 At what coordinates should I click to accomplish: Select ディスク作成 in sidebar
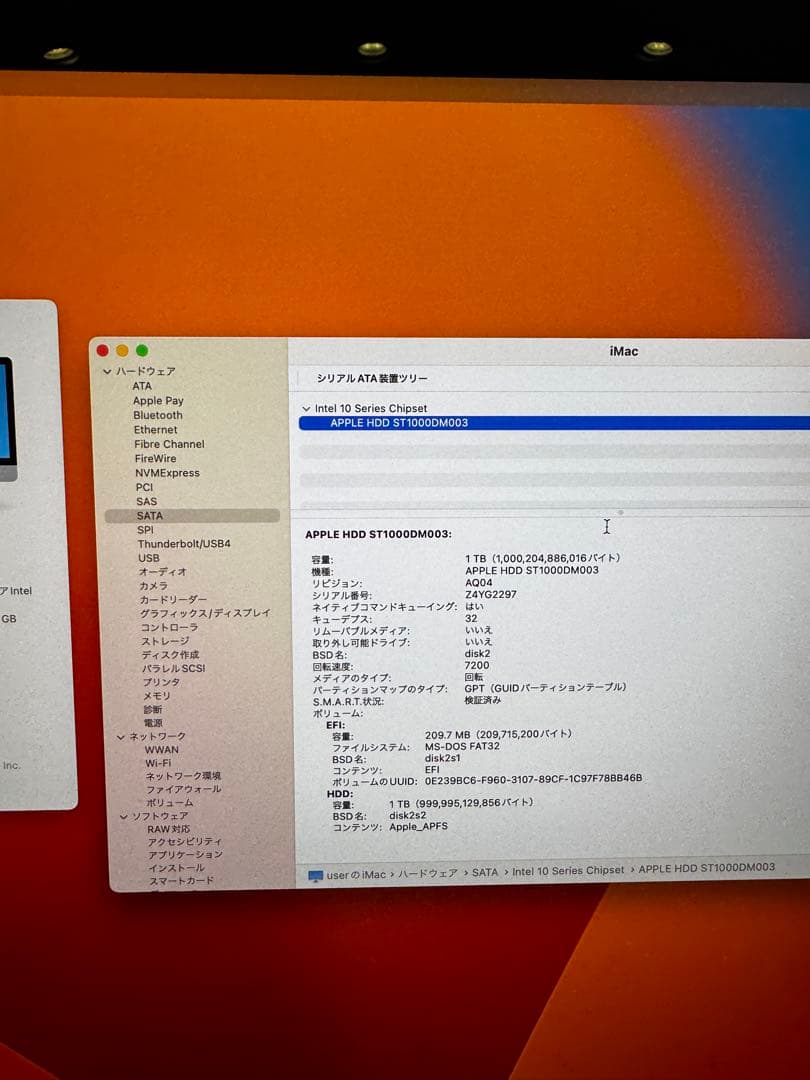[x=170, y=655]
